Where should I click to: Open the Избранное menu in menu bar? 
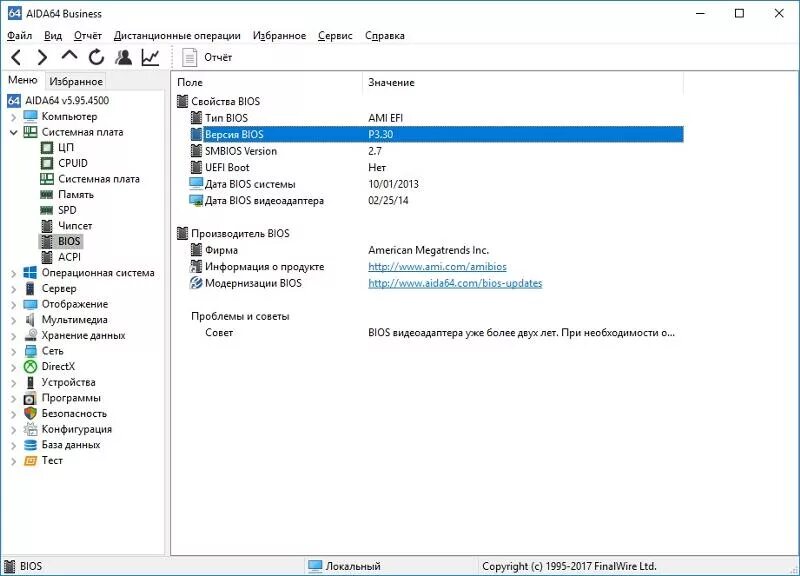tap(280, 36)
